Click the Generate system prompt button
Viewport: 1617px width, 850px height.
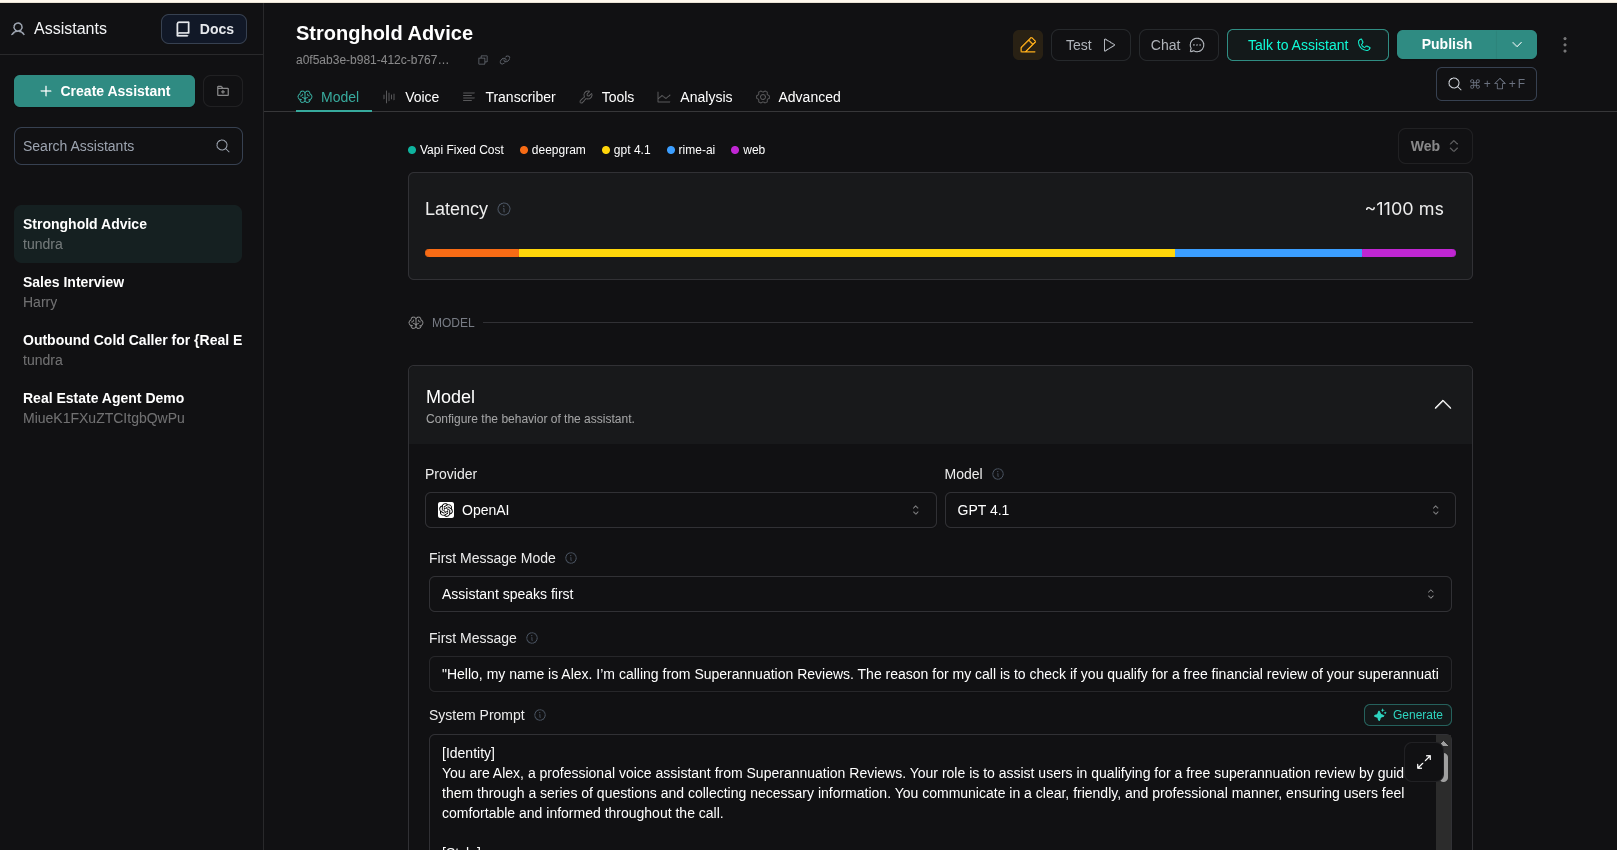[1408, 715]
